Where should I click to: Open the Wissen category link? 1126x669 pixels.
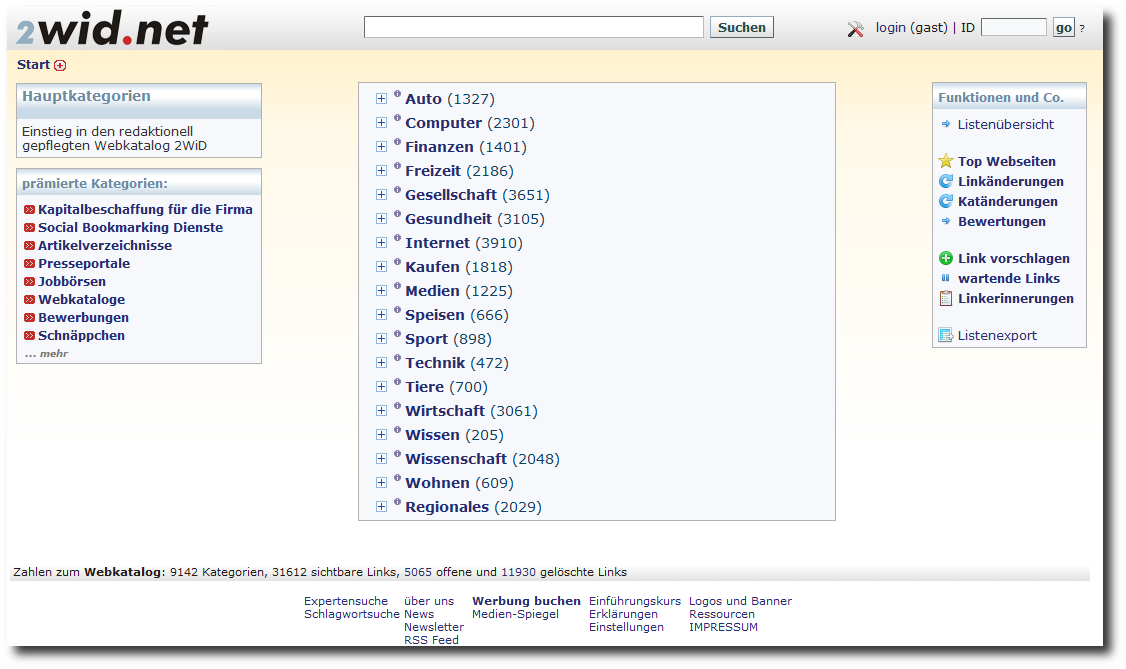432,435
